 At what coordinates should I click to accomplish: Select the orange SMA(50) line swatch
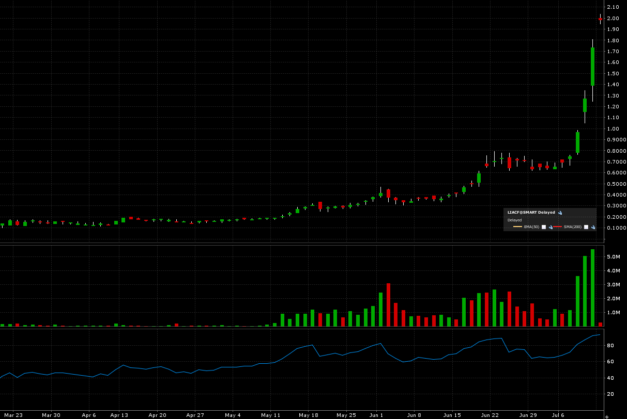517,227
